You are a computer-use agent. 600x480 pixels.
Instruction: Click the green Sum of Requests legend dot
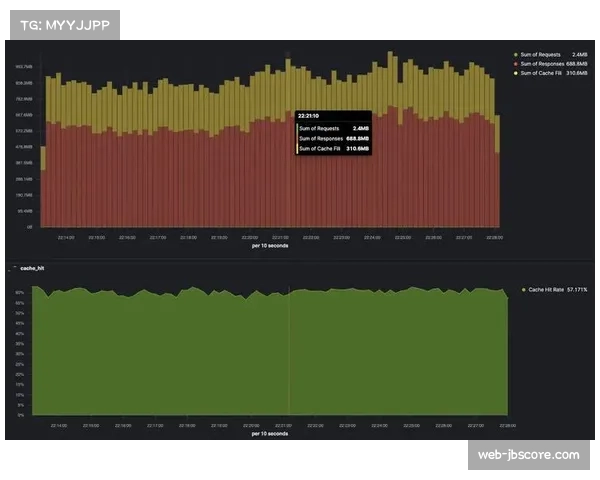(x=514, y=54)
